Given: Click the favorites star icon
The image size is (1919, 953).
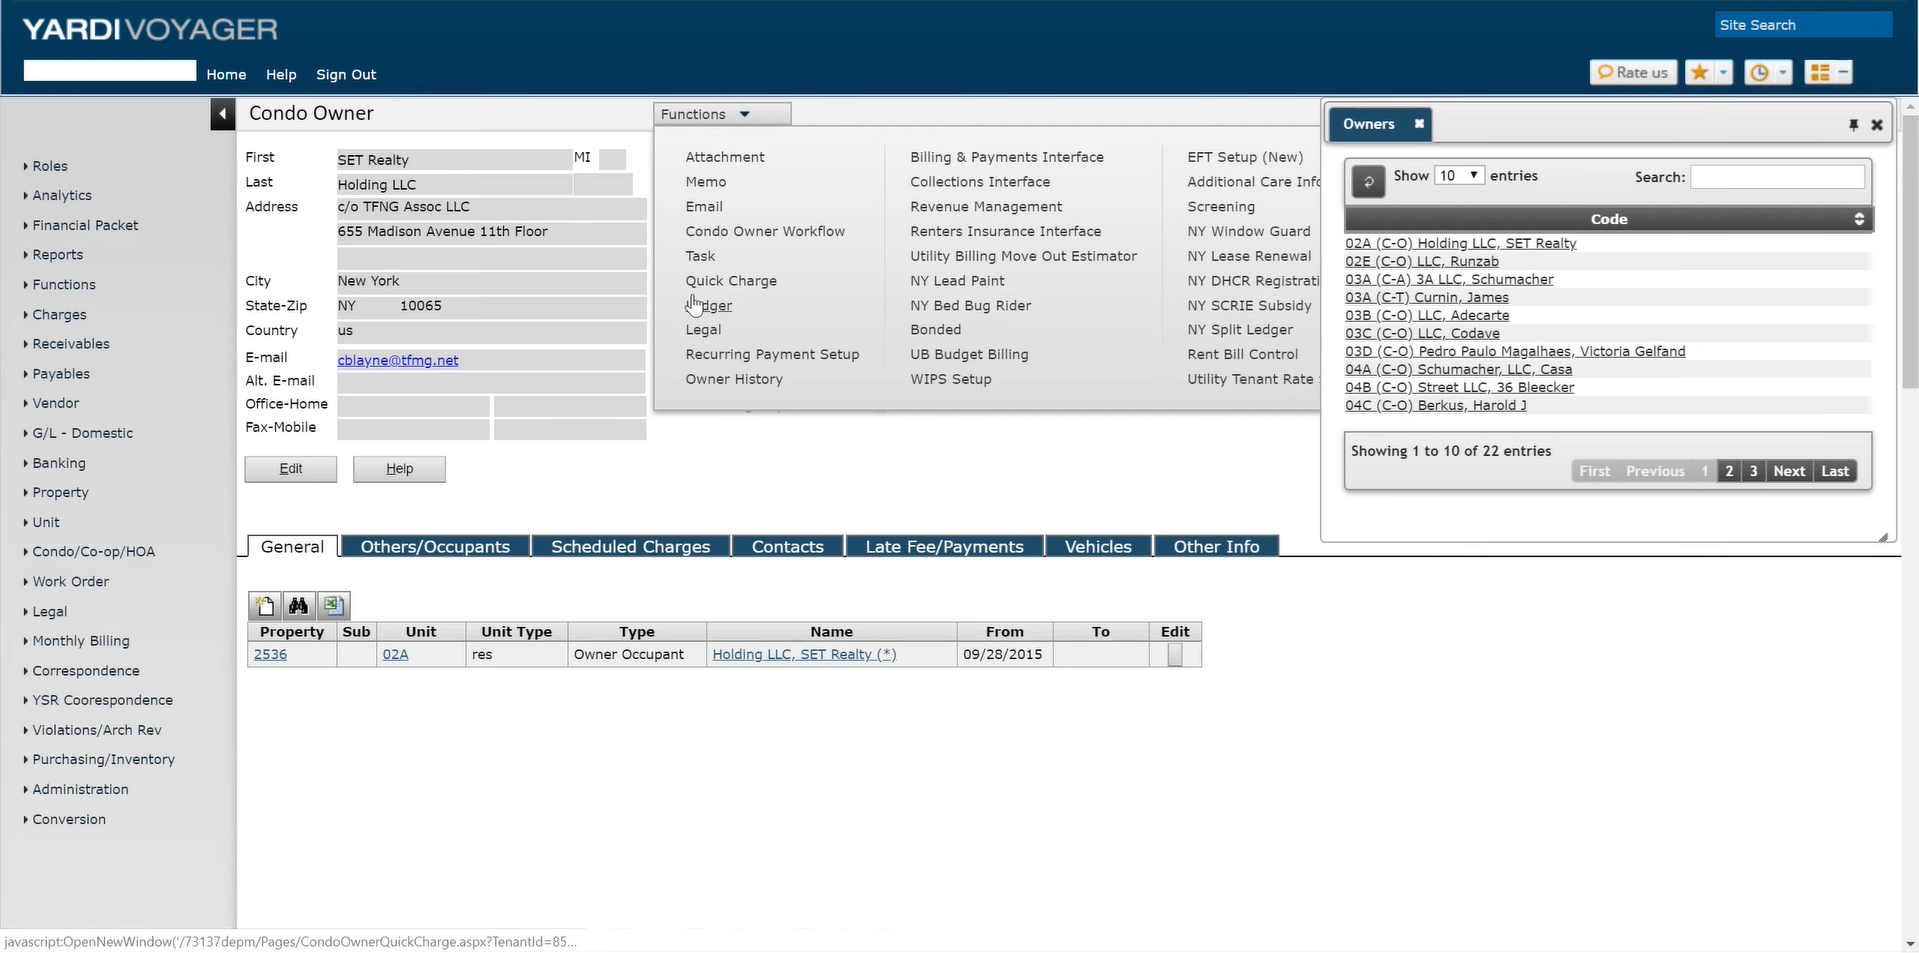Looking at the screenshot, I should click(x=1699, y=72).
